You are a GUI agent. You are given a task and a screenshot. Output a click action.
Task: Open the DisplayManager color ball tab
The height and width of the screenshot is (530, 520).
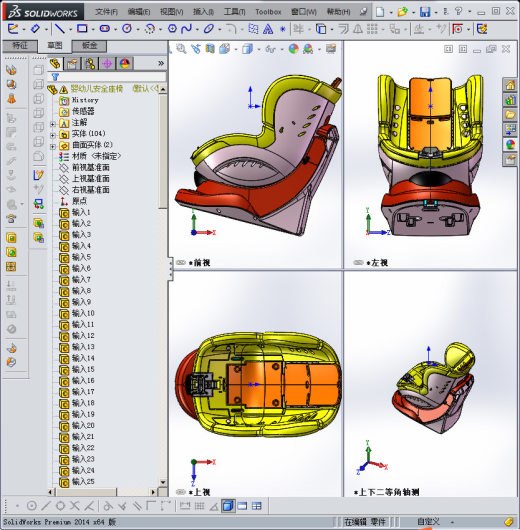(125, 64)
